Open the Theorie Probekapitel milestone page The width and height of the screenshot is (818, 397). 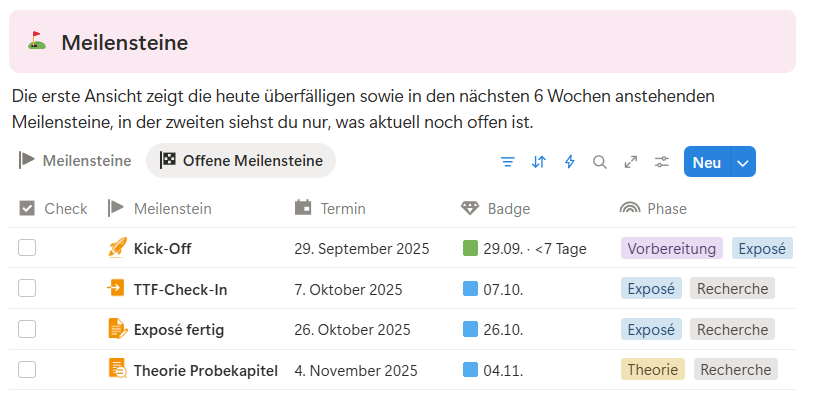tap(206, 370)
